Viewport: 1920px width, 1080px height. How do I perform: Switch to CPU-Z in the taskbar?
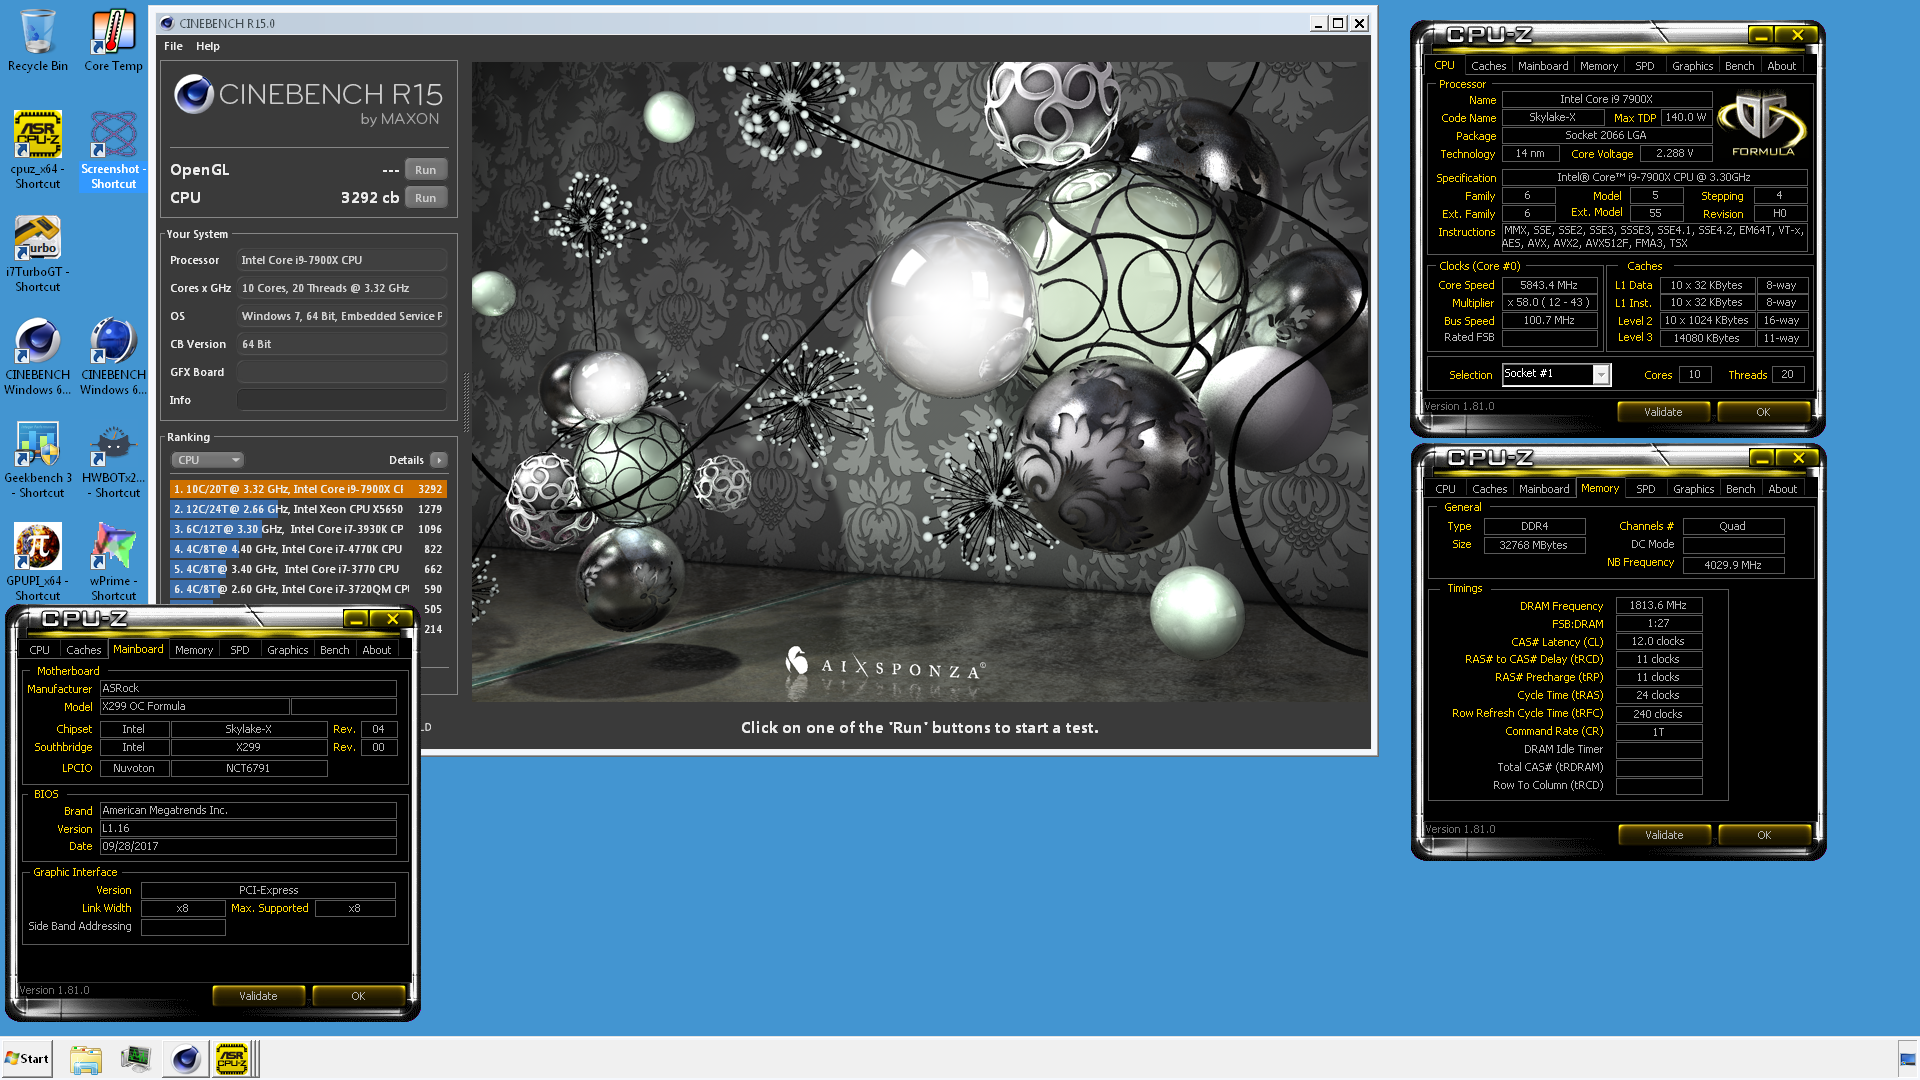(232, 1059)
